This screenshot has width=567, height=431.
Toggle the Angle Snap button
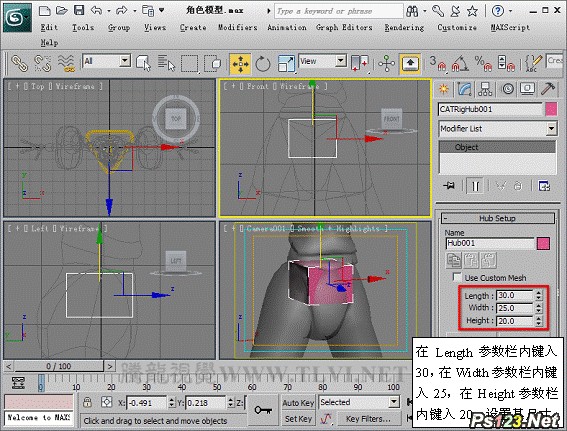[x=460, y=64]
